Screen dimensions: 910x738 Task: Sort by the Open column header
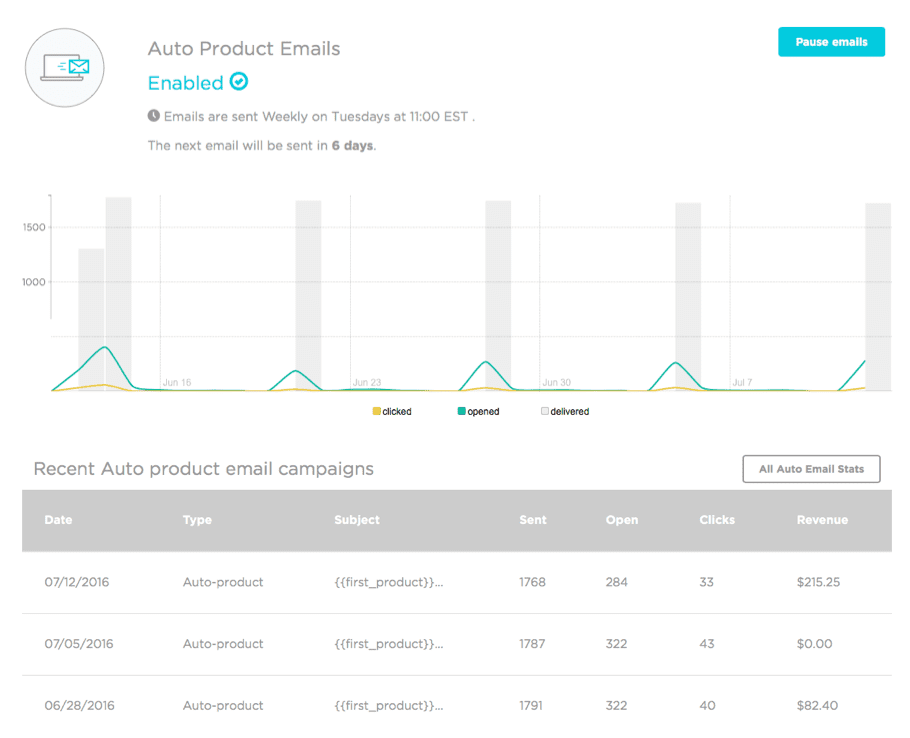point(621,520)
